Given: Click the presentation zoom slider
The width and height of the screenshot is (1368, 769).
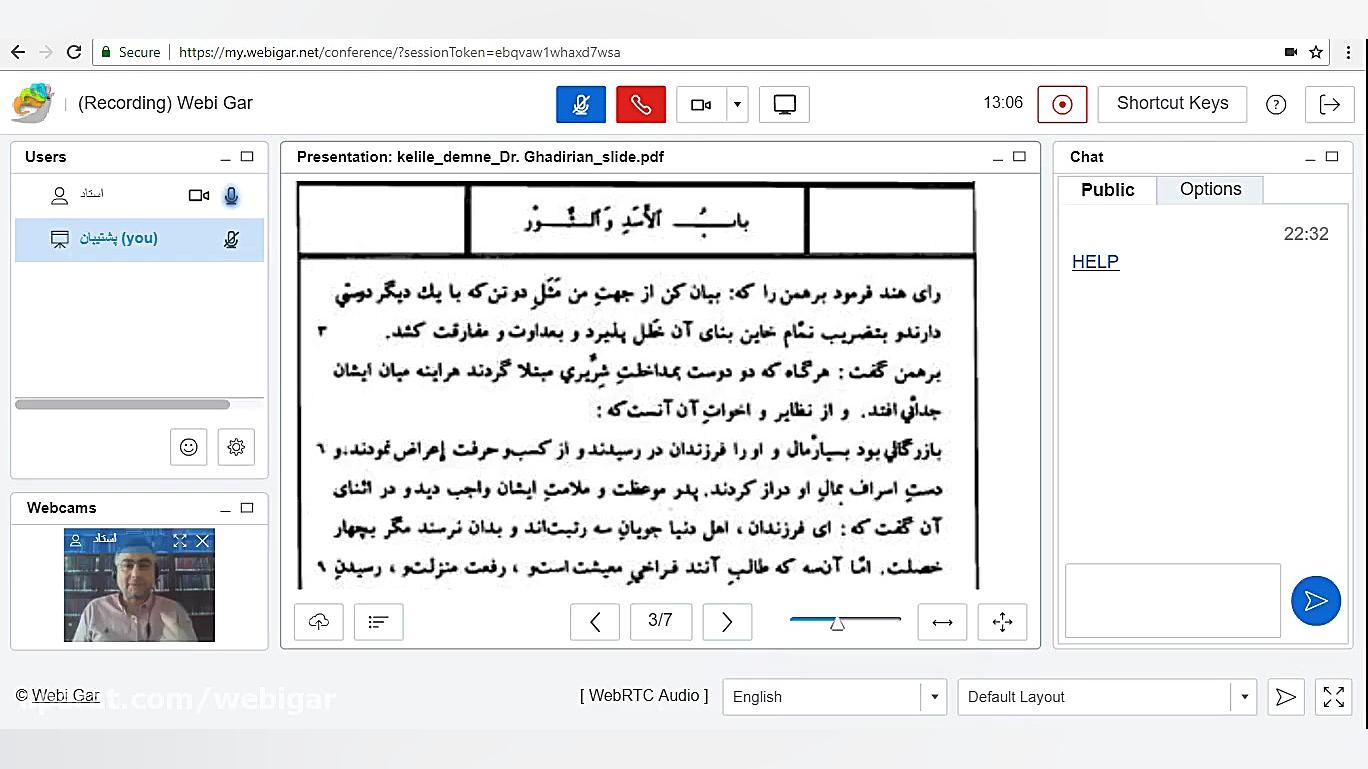Looking at the screenshot, I should pyautogui.click(x=845, y=621).
